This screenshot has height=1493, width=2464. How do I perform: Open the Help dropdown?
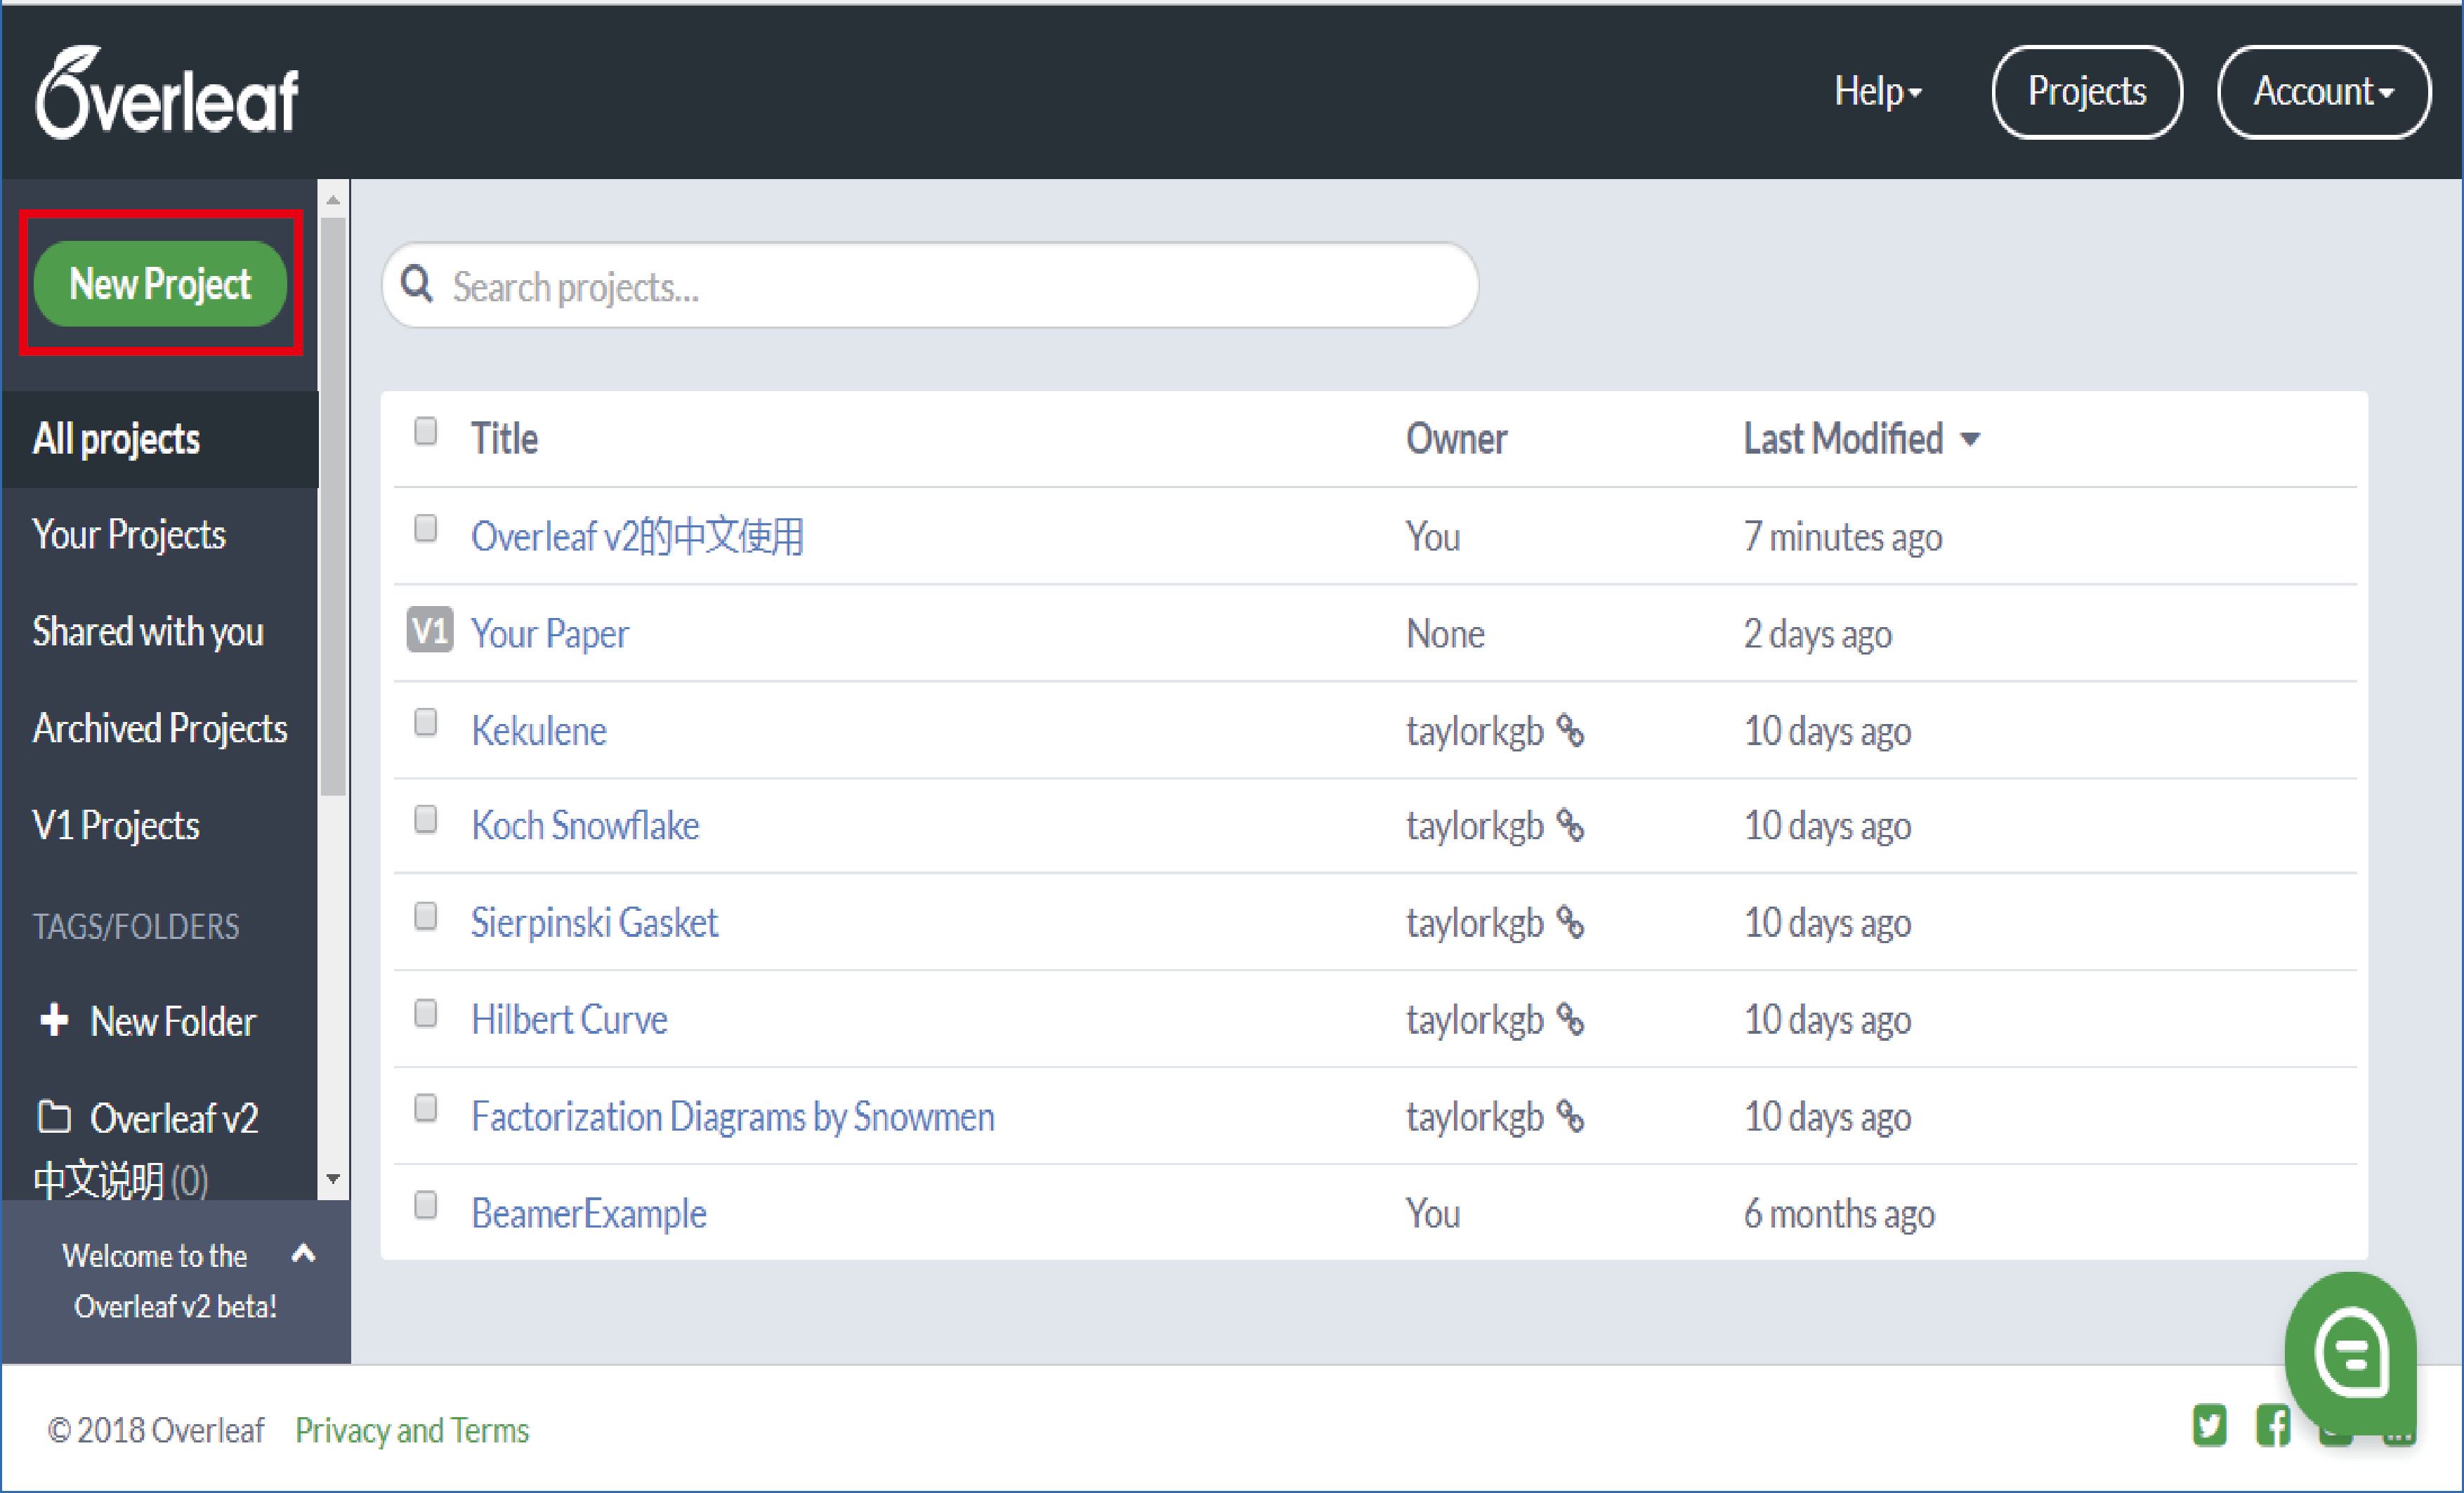point(1877,91)
